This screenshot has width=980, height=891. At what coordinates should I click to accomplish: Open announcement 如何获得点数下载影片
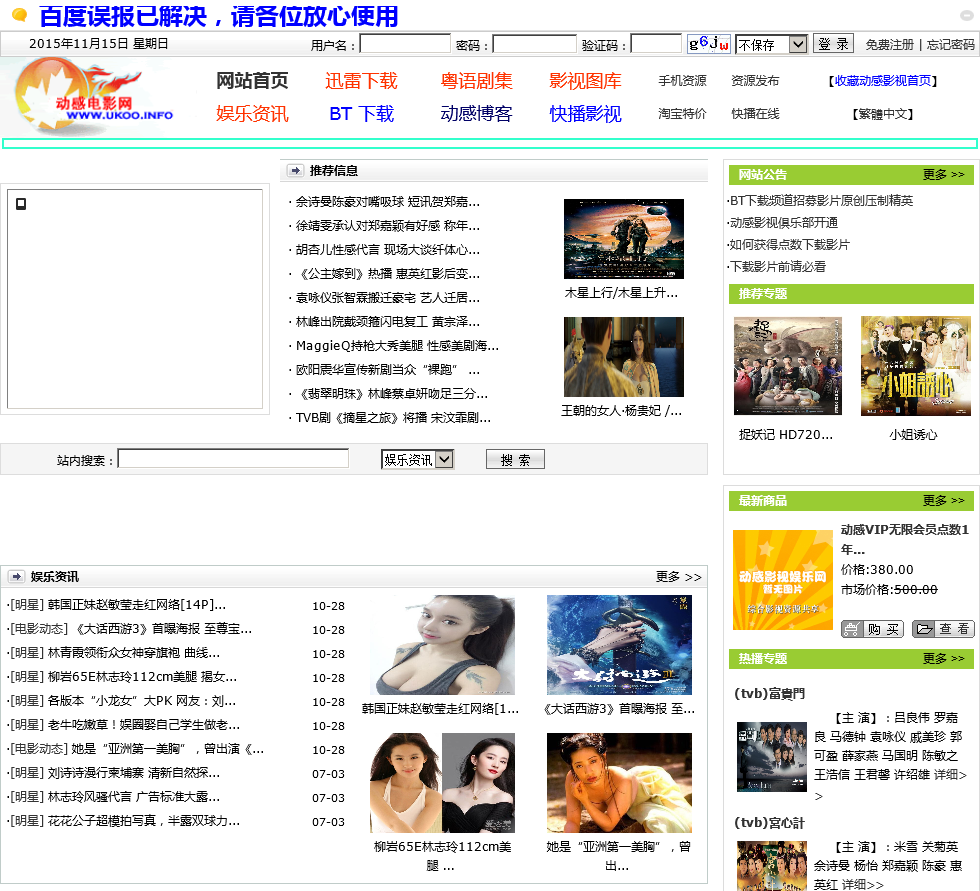point(789,244)
